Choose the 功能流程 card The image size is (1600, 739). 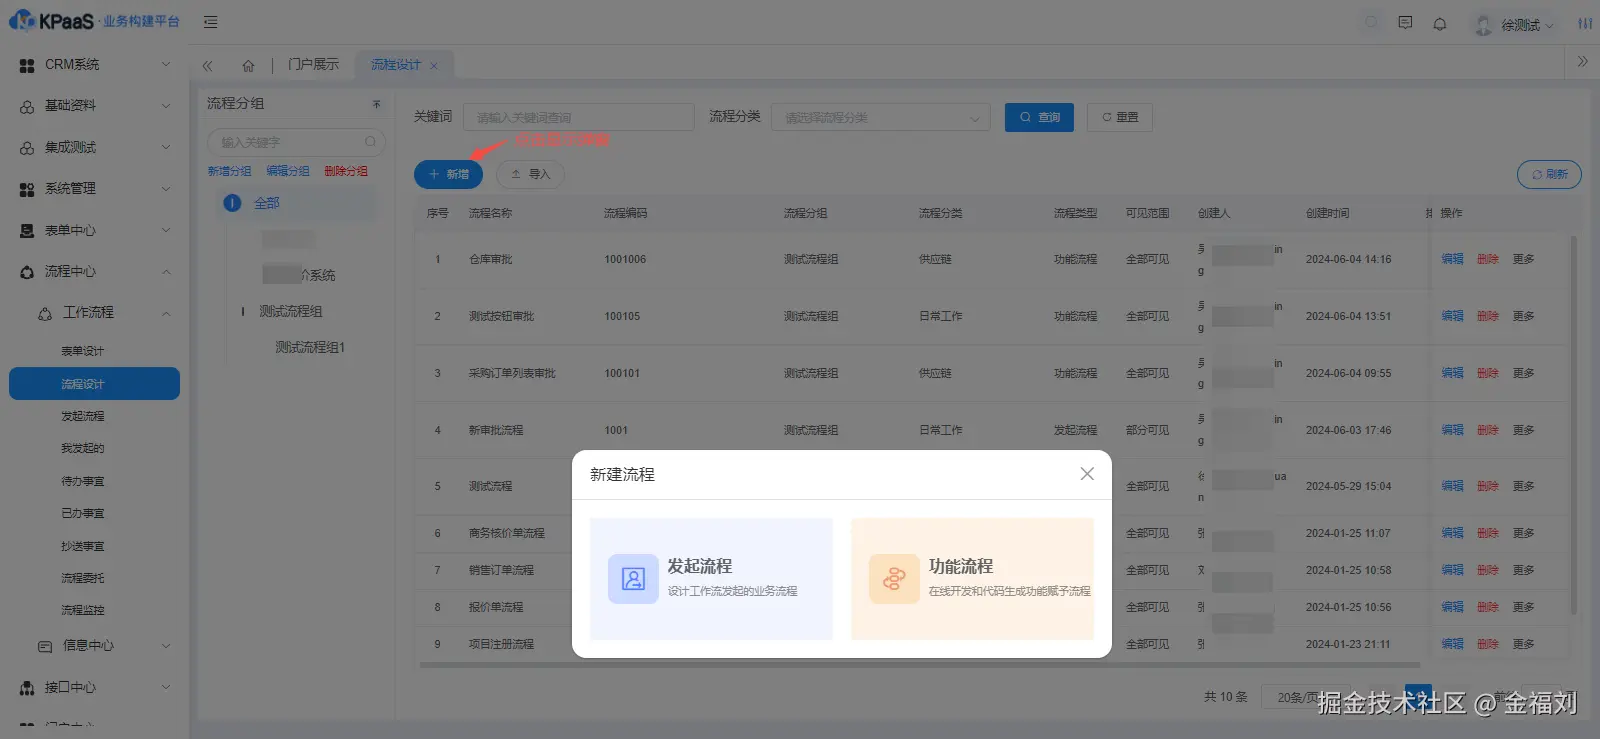972,579
